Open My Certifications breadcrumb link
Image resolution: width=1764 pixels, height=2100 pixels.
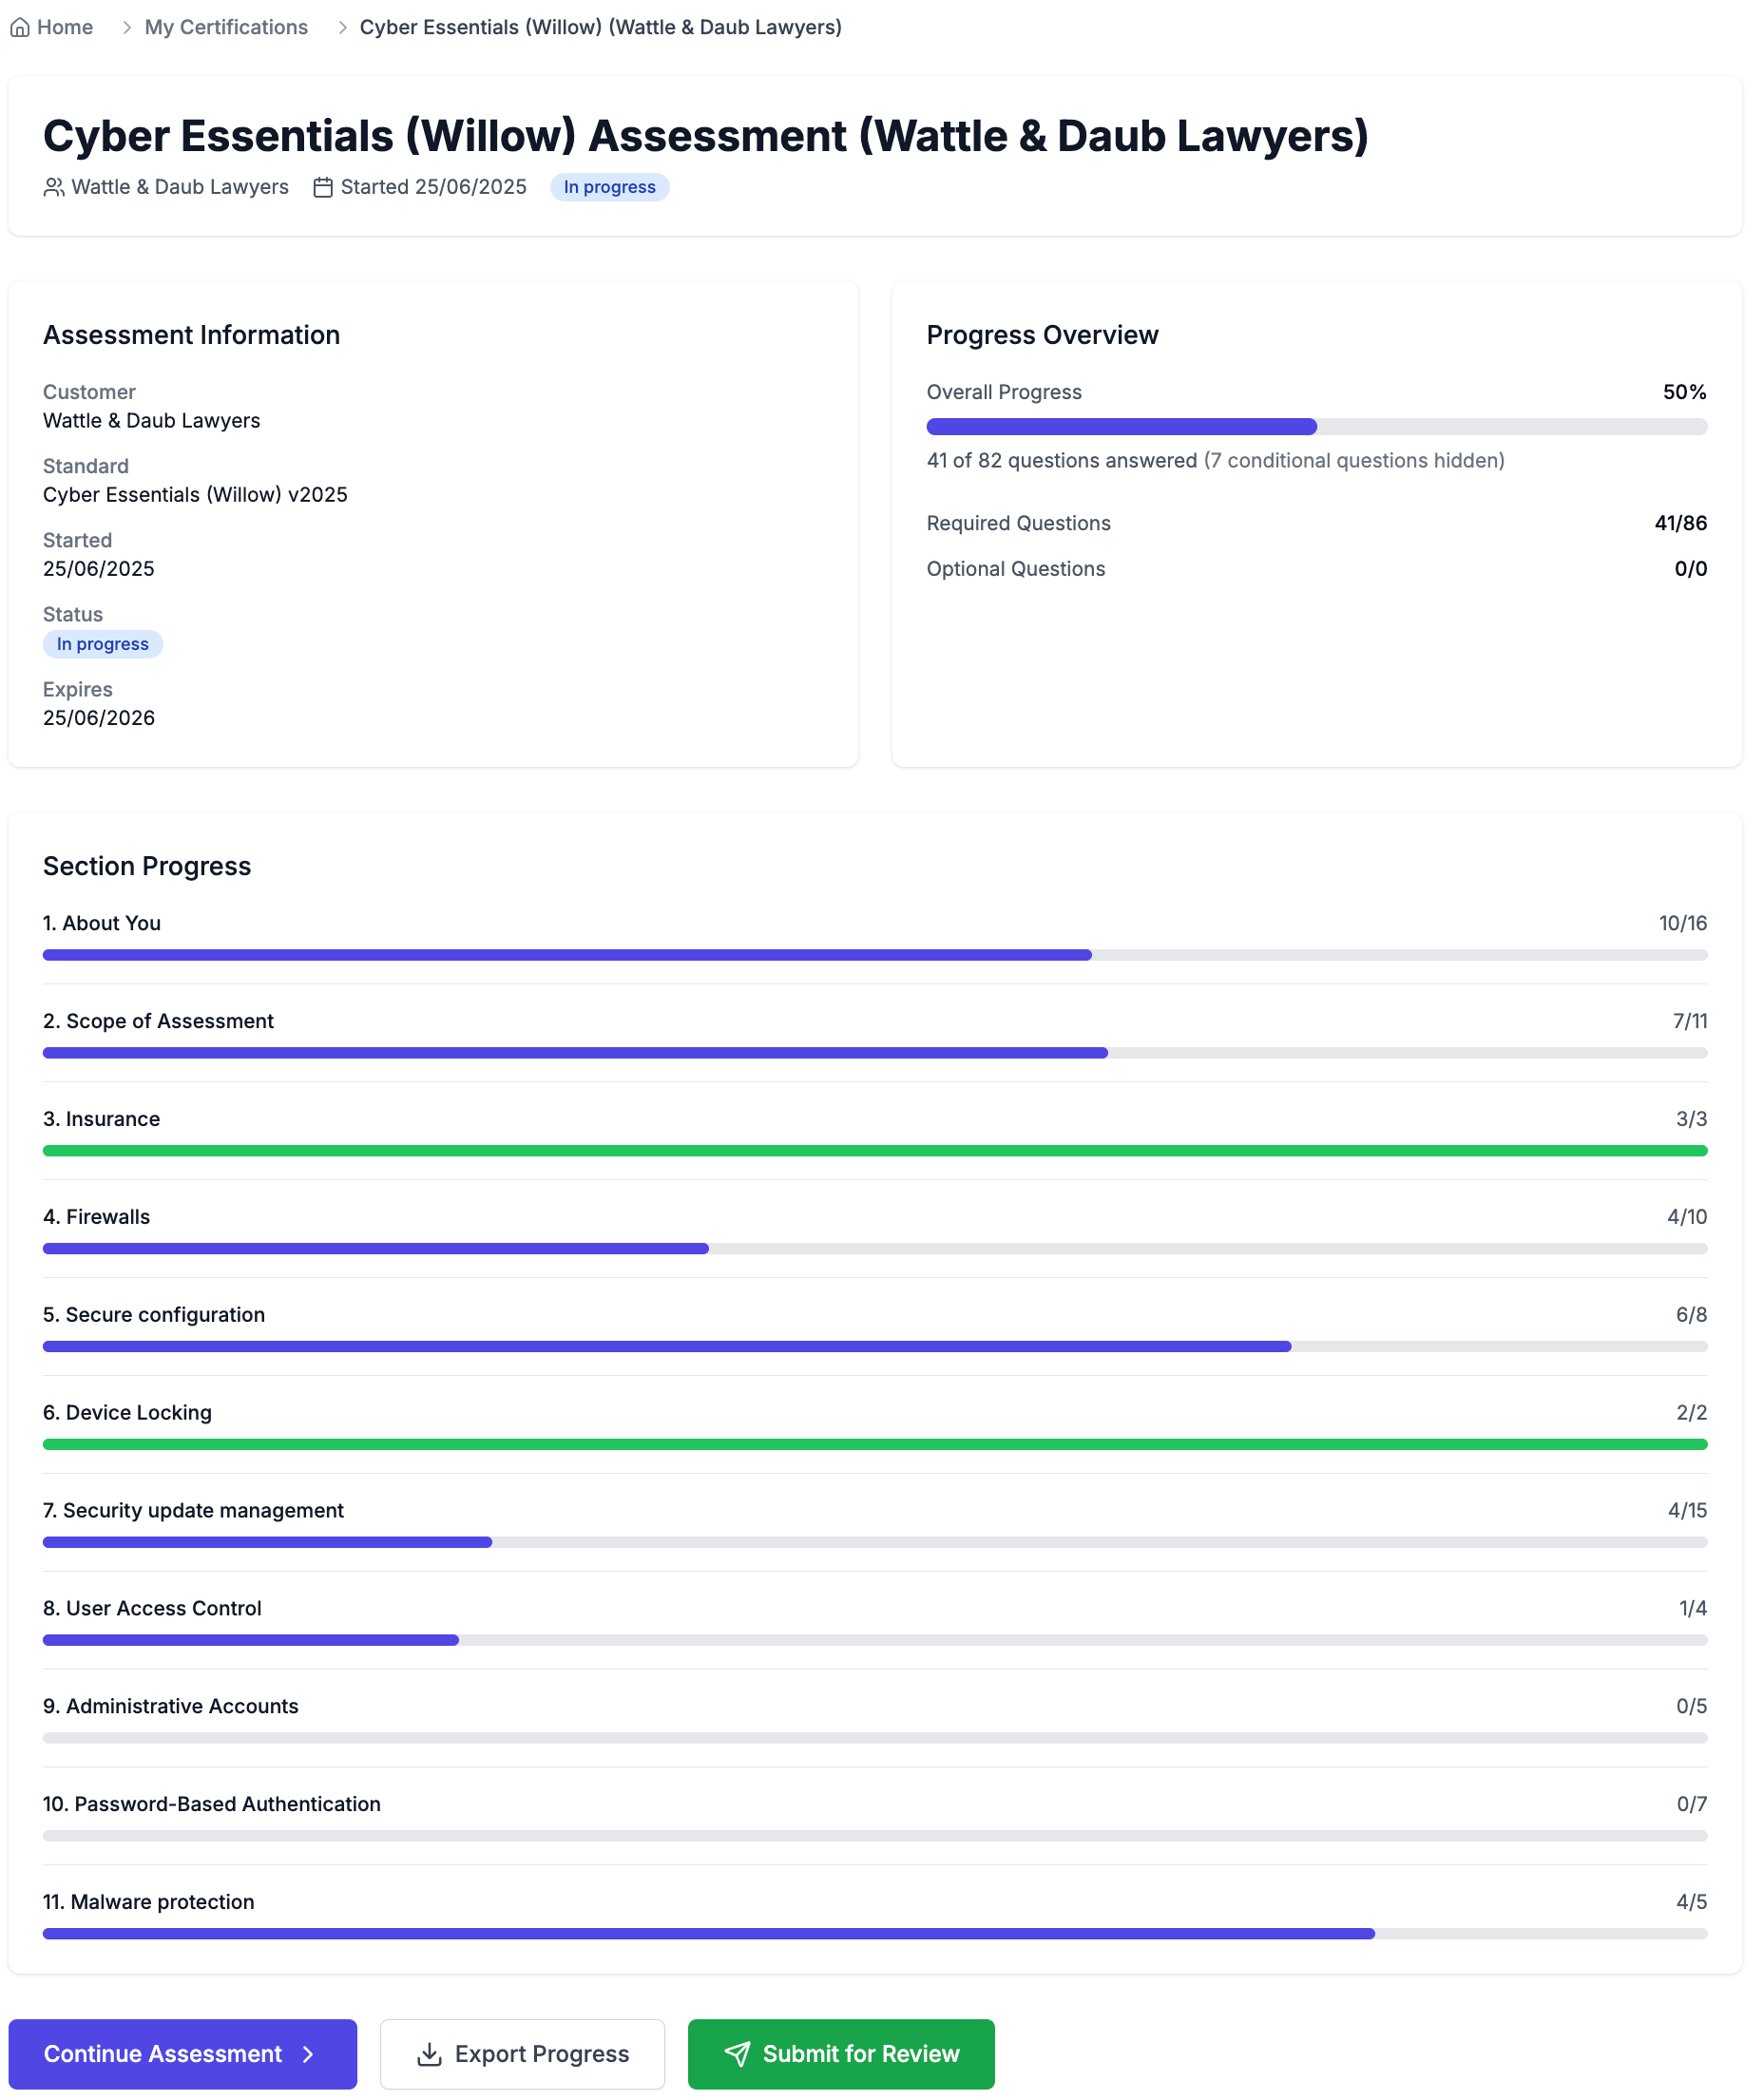(226, 27)
